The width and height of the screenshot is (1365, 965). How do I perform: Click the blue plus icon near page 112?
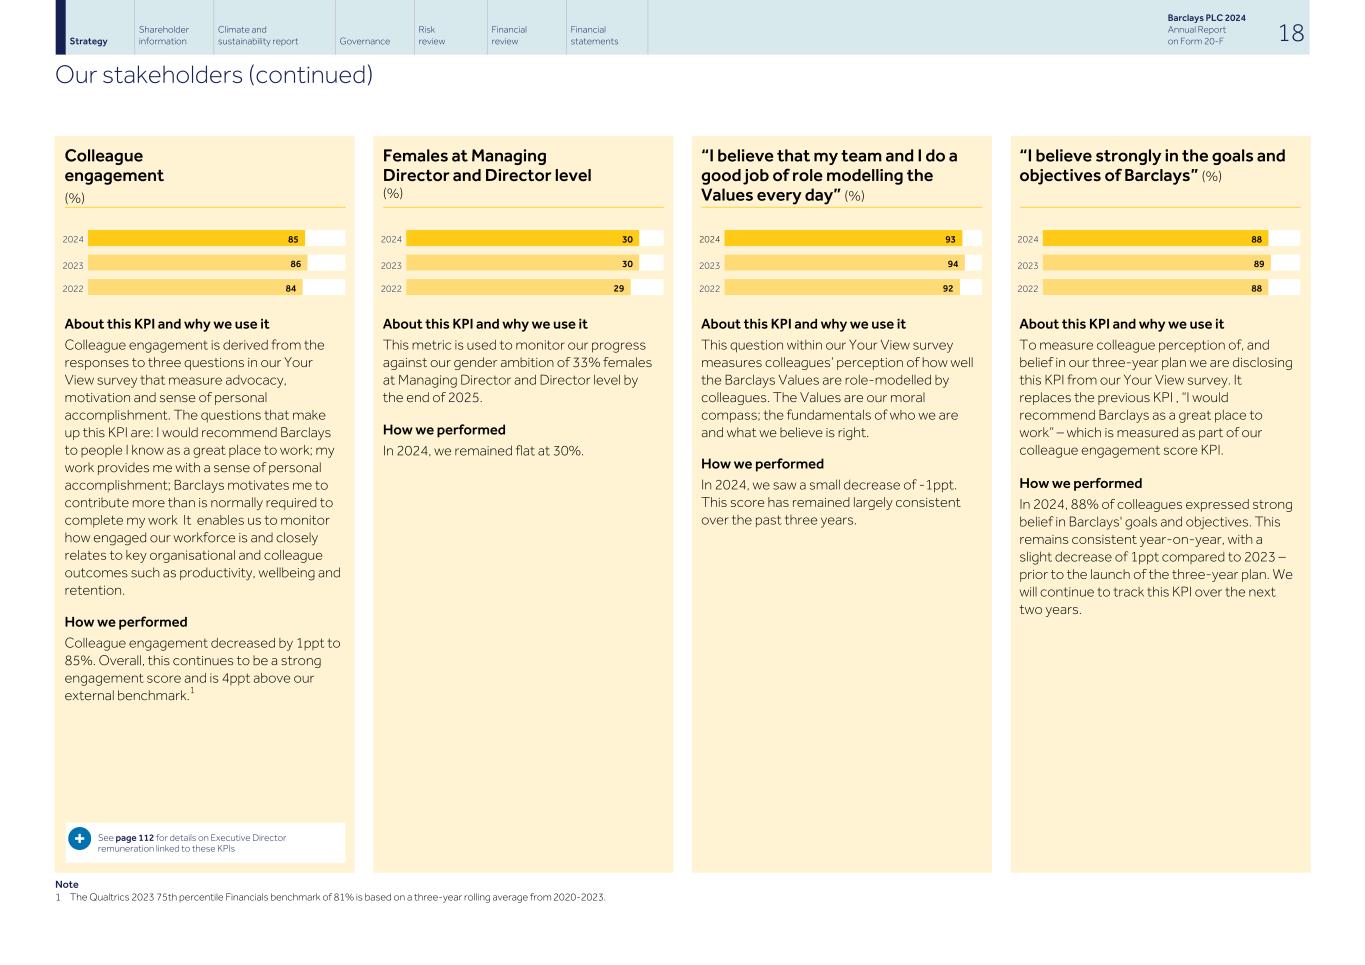pos(80,839)
